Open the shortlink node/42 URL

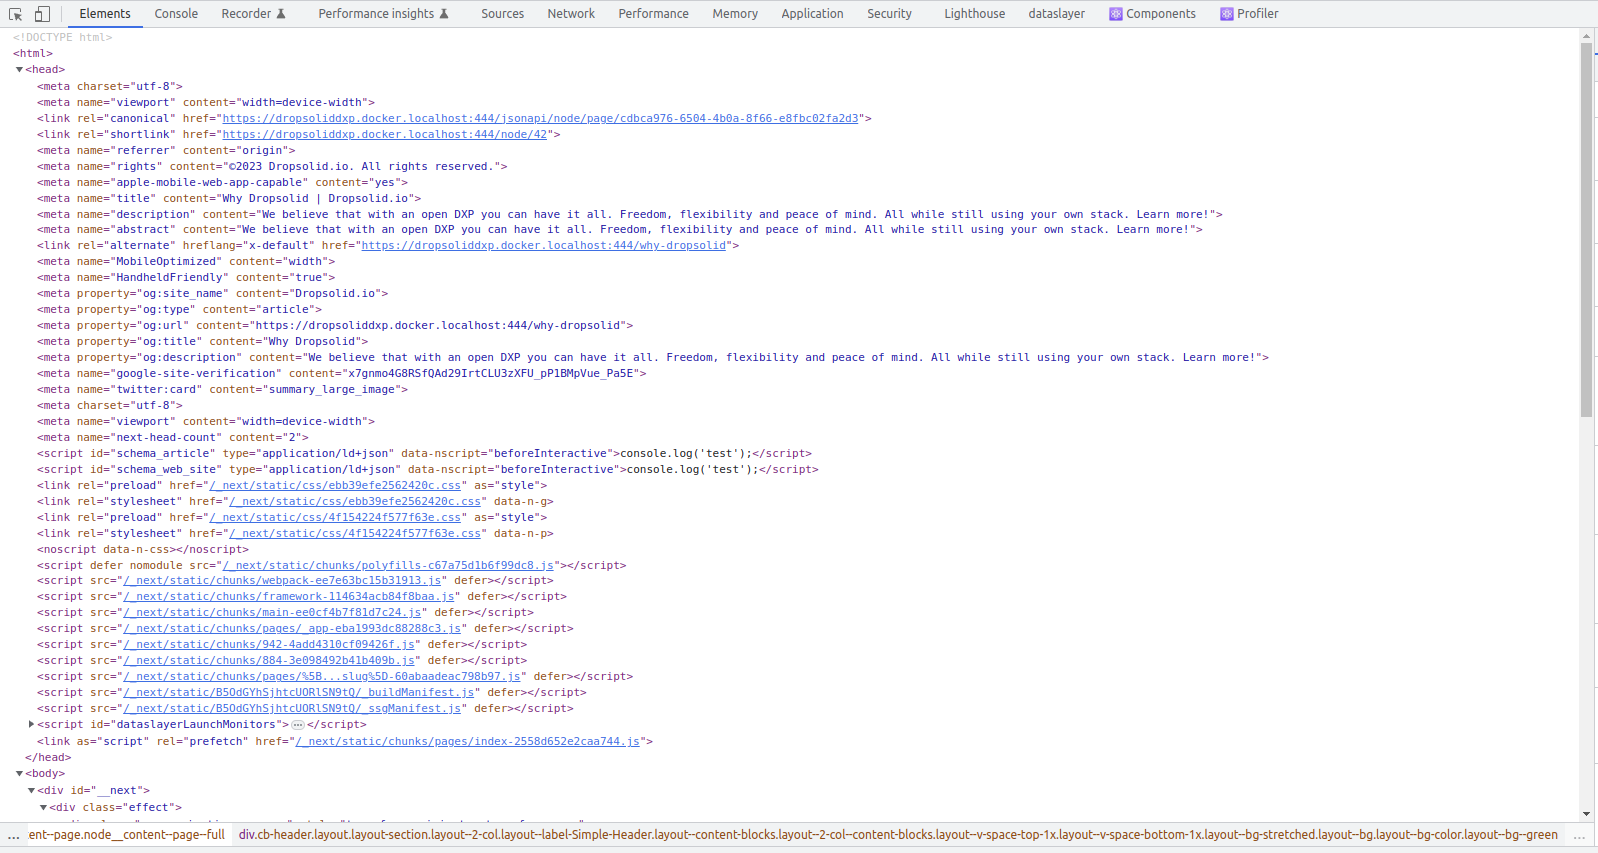pyautogui.click(x=385, y=134)
